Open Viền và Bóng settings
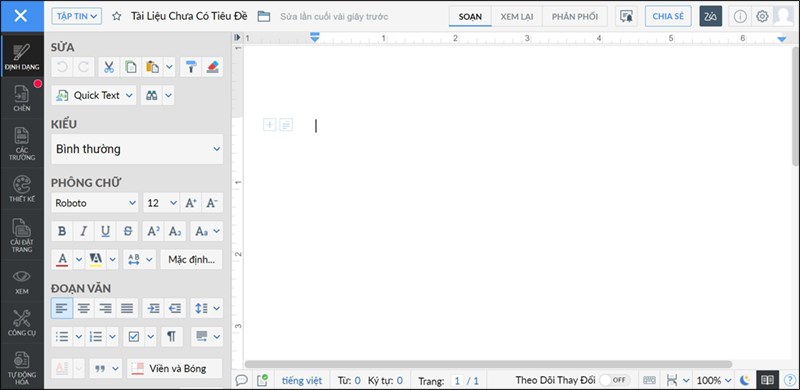This screenshot has height=390, width=800. (174, 369)
